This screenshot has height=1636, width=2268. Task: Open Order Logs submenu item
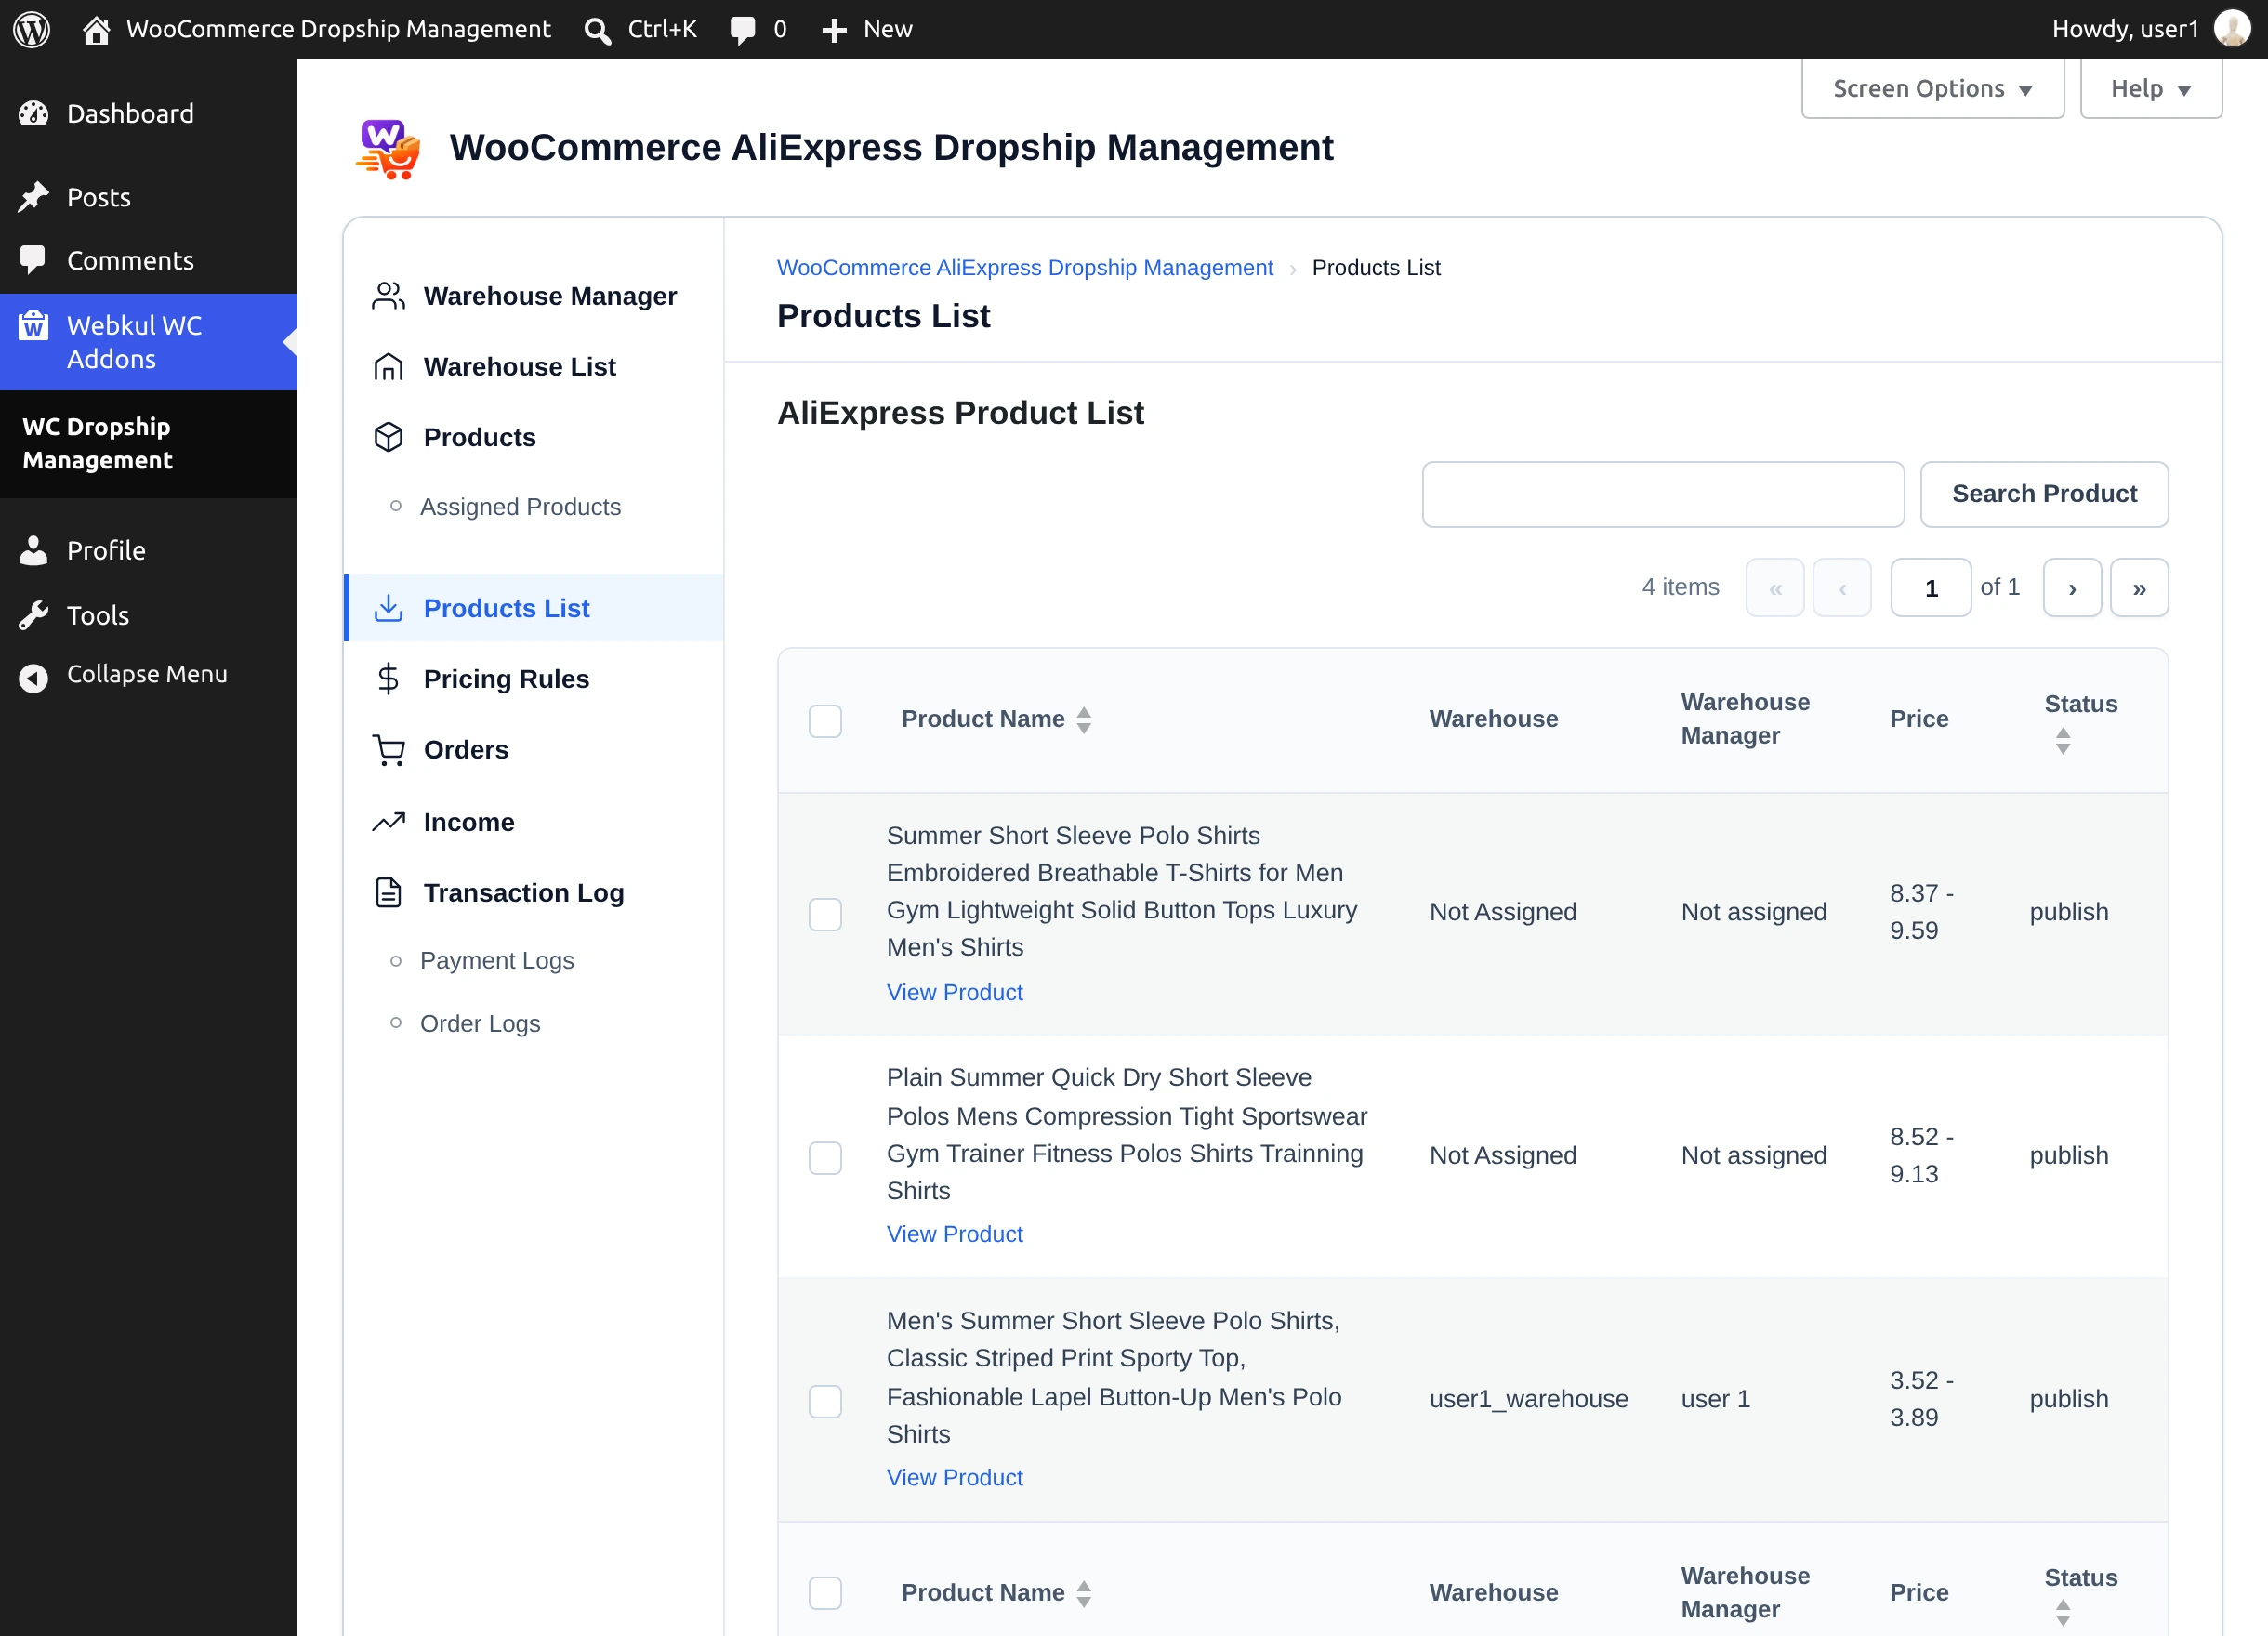480,1023
